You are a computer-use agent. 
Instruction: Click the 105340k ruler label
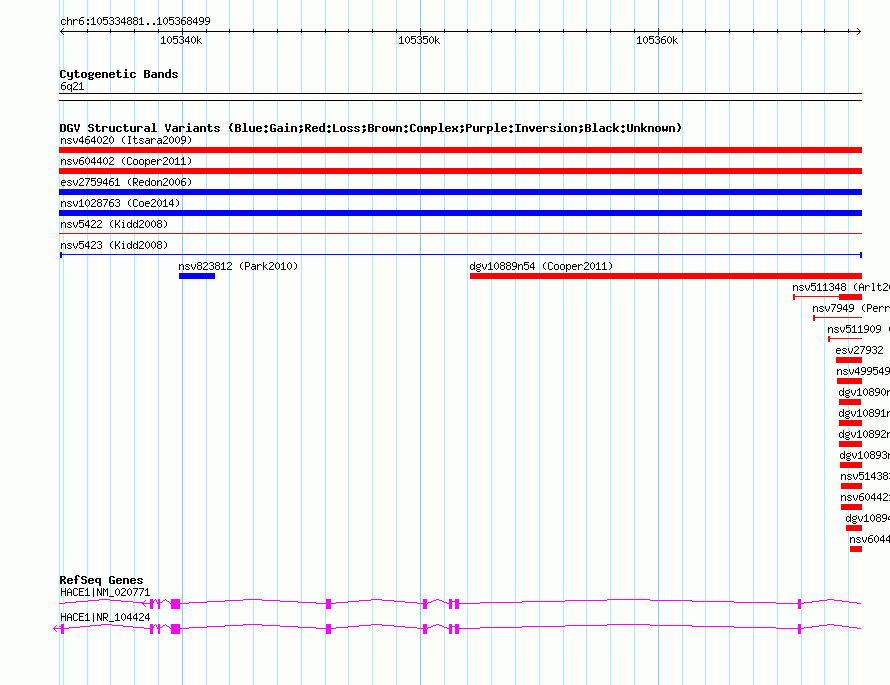click(181, 40)
